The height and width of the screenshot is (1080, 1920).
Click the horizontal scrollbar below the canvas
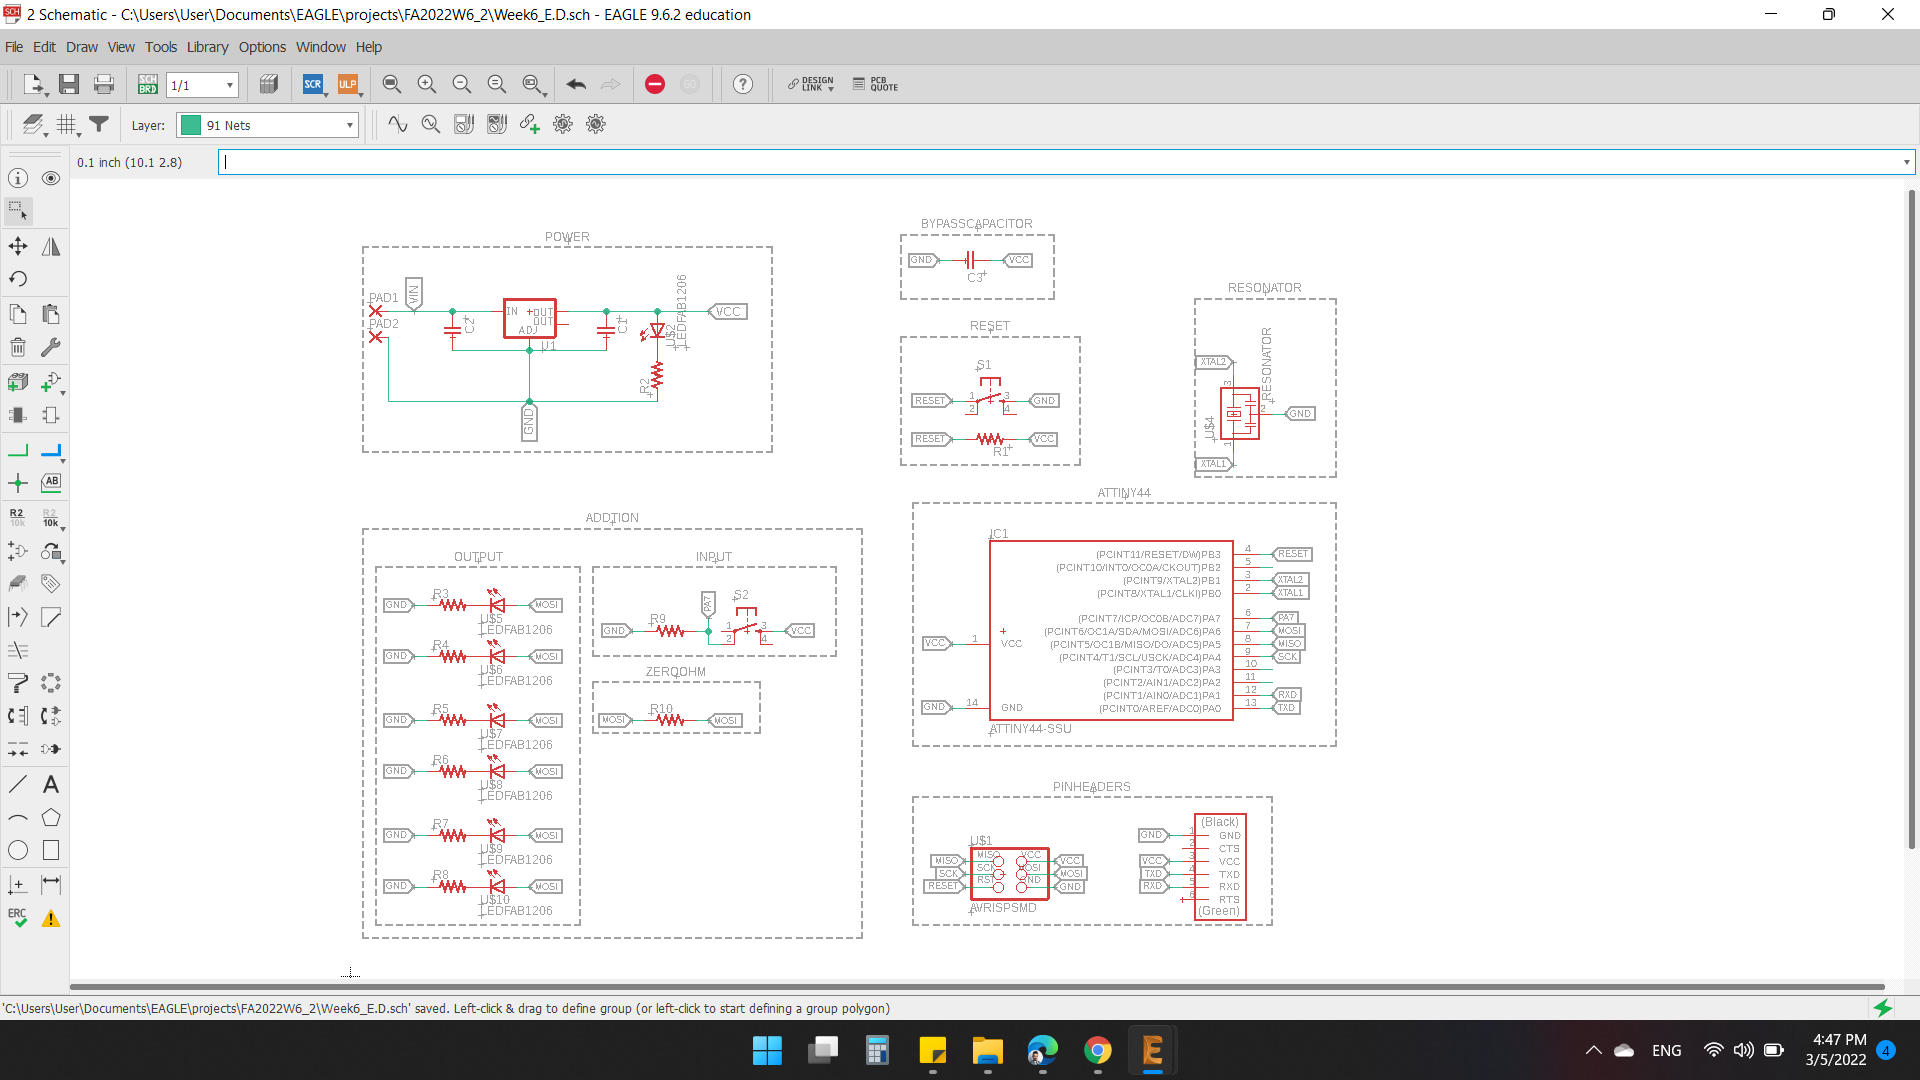(977, 987)
